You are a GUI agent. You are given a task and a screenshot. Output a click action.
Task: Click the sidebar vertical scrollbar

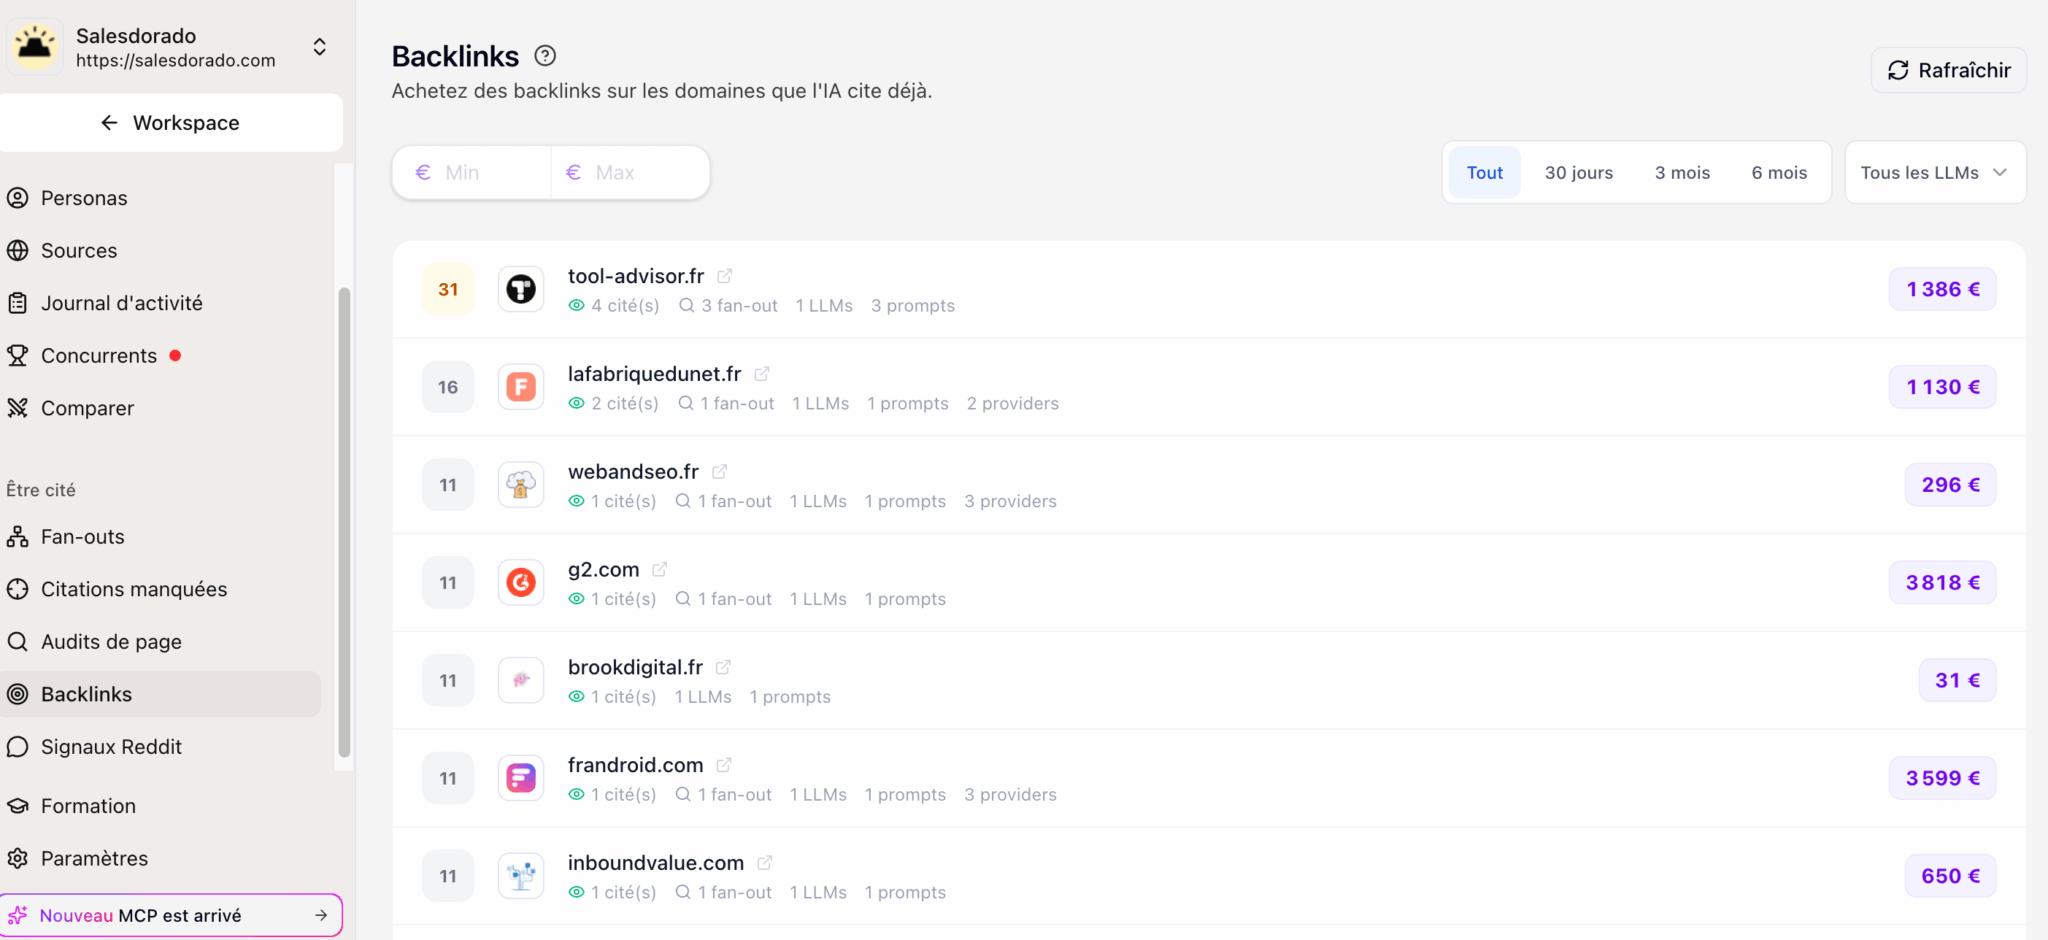(344, 522)
